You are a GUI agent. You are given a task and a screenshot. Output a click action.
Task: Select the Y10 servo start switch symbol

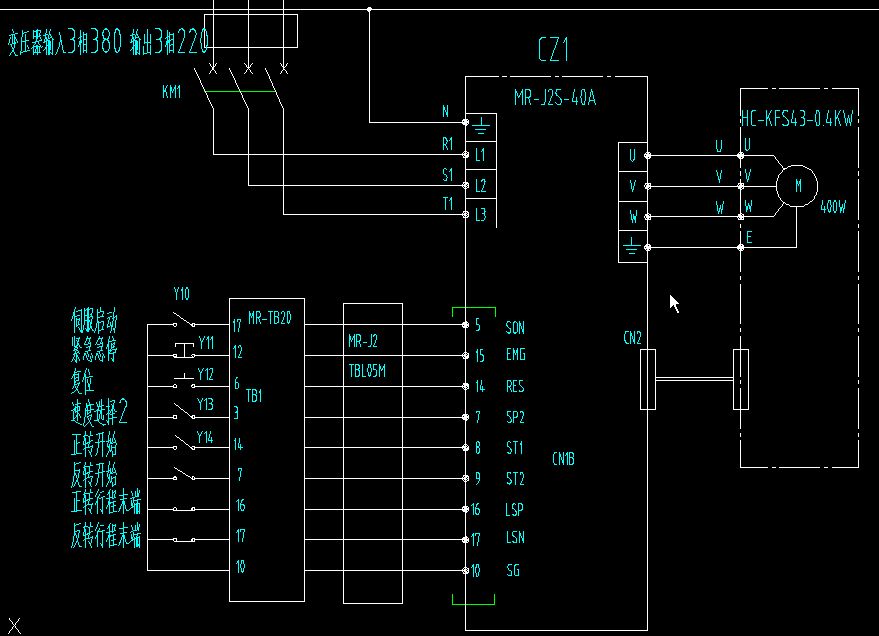(x=183, y=320)
